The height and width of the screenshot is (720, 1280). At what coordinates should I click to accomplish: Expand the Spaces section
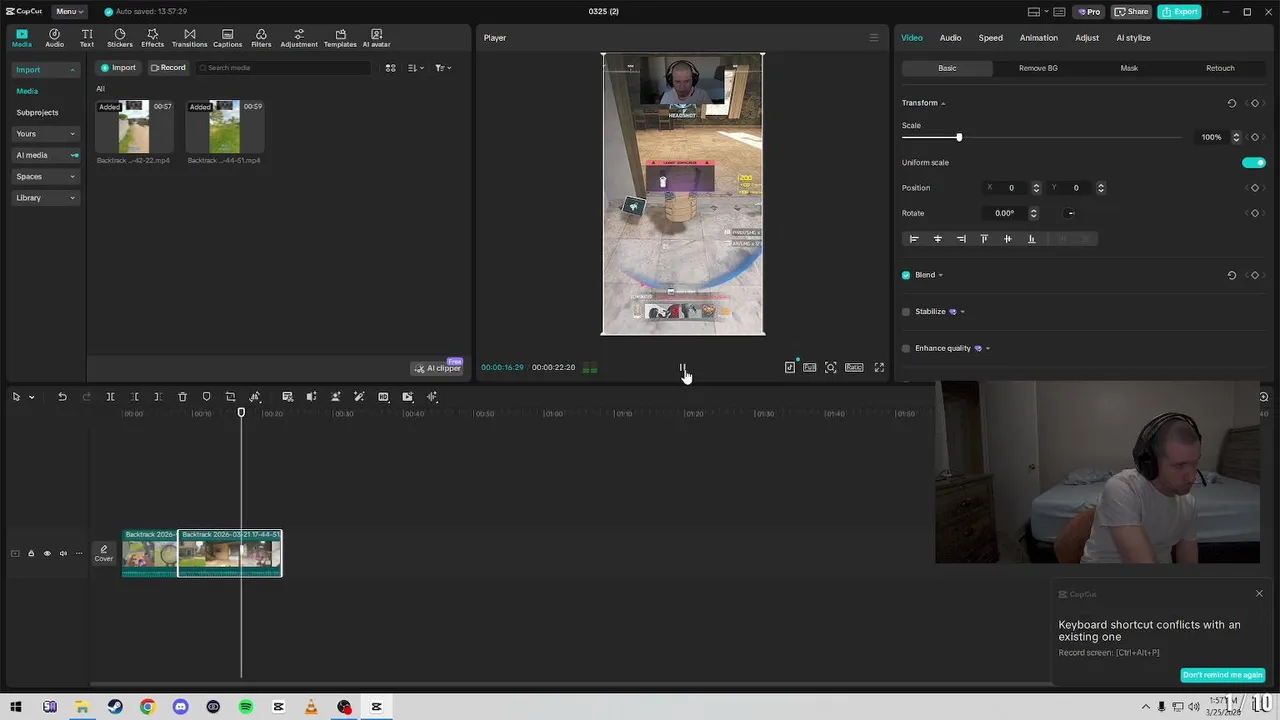tap(46, 177)
